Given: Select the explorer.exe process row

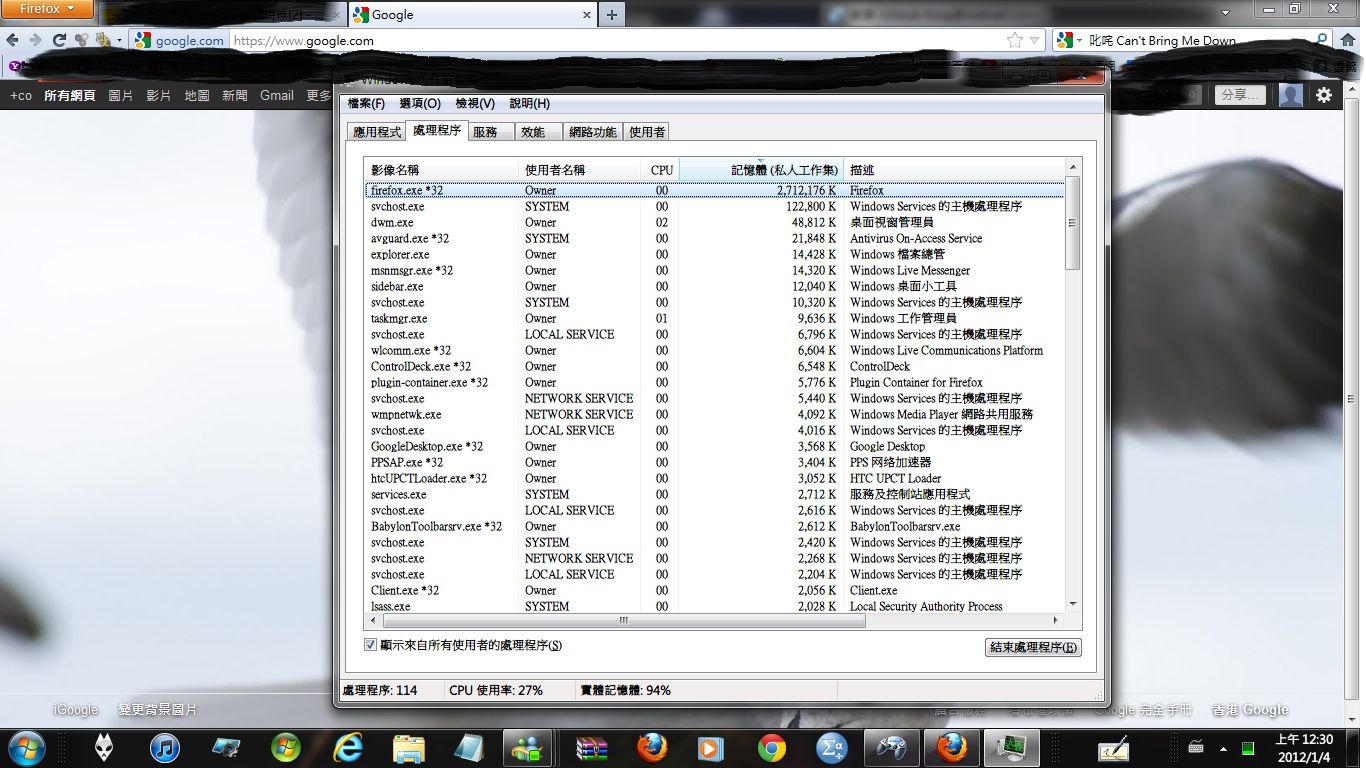Looking at the screenshot, I should pyautogui.click(x=714, y=254).
